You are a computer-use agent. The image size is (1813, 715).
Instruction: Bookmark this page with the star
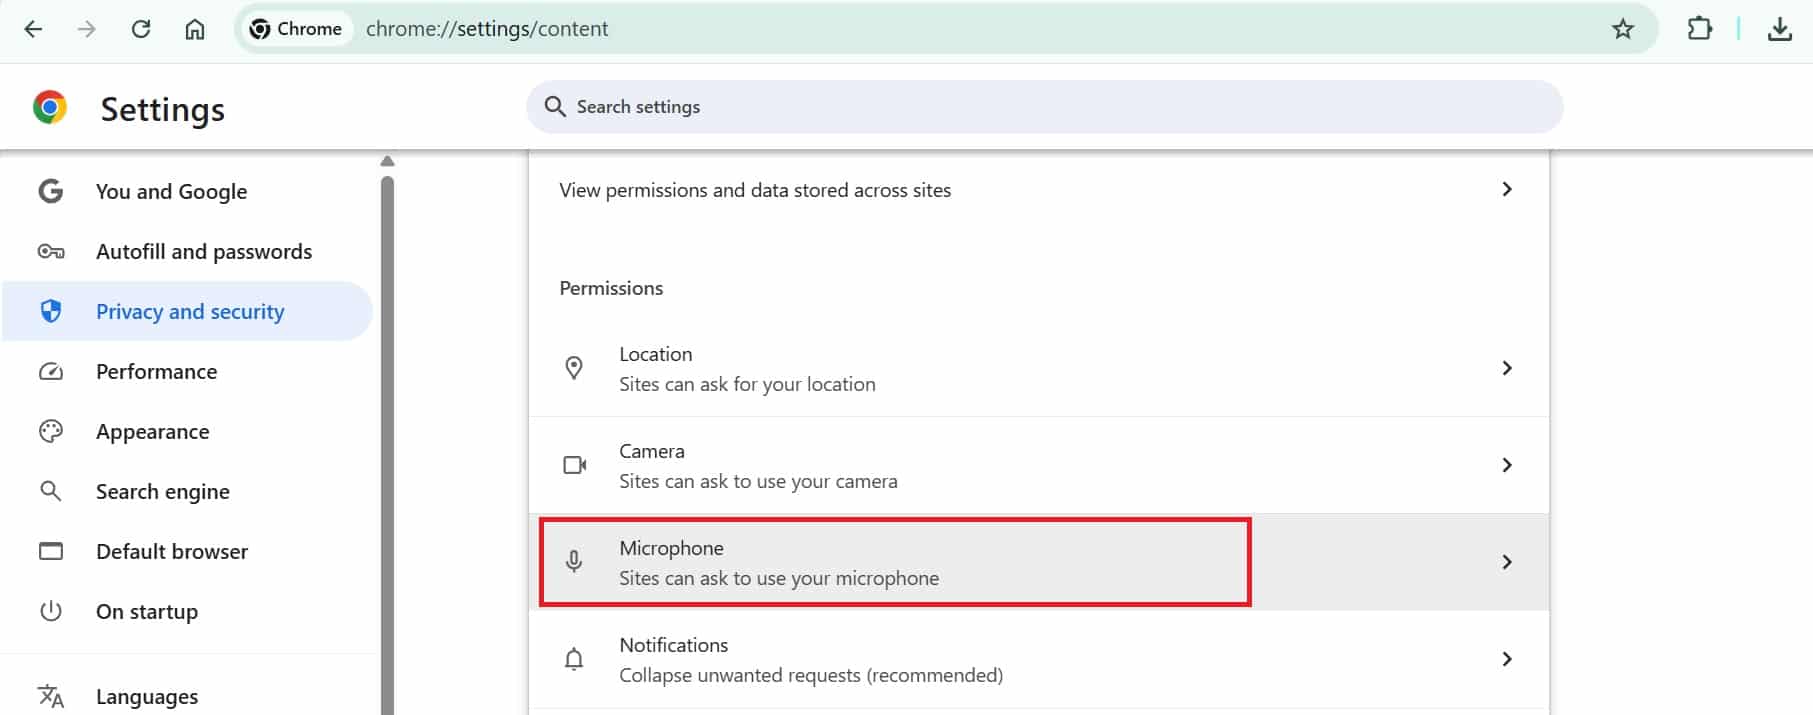tap(1622, 29)
